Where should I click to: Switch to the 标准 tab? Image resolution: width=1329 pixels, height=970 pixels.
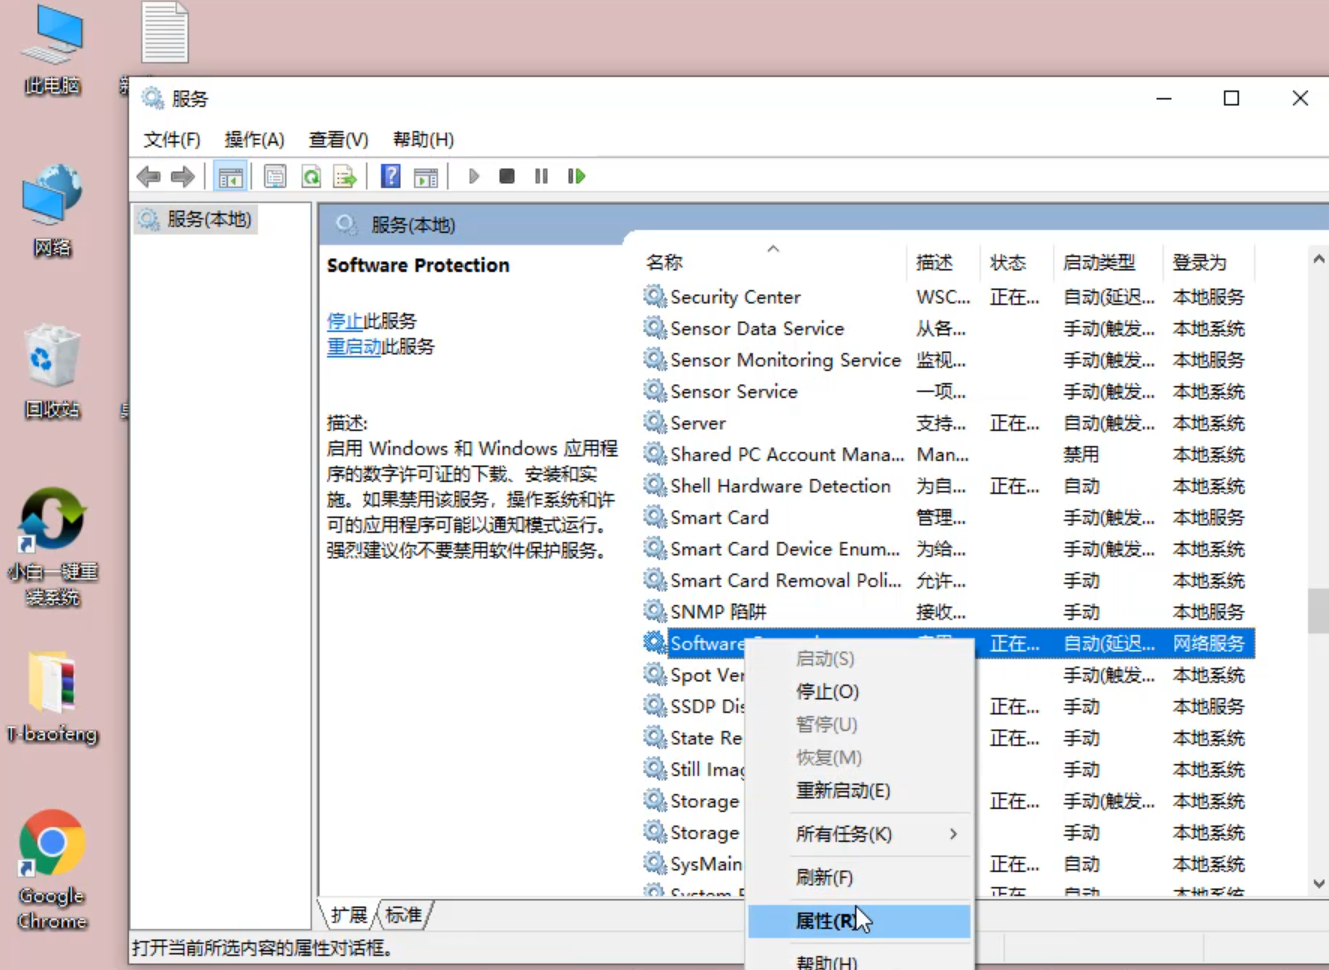click(x=404, y=915)
